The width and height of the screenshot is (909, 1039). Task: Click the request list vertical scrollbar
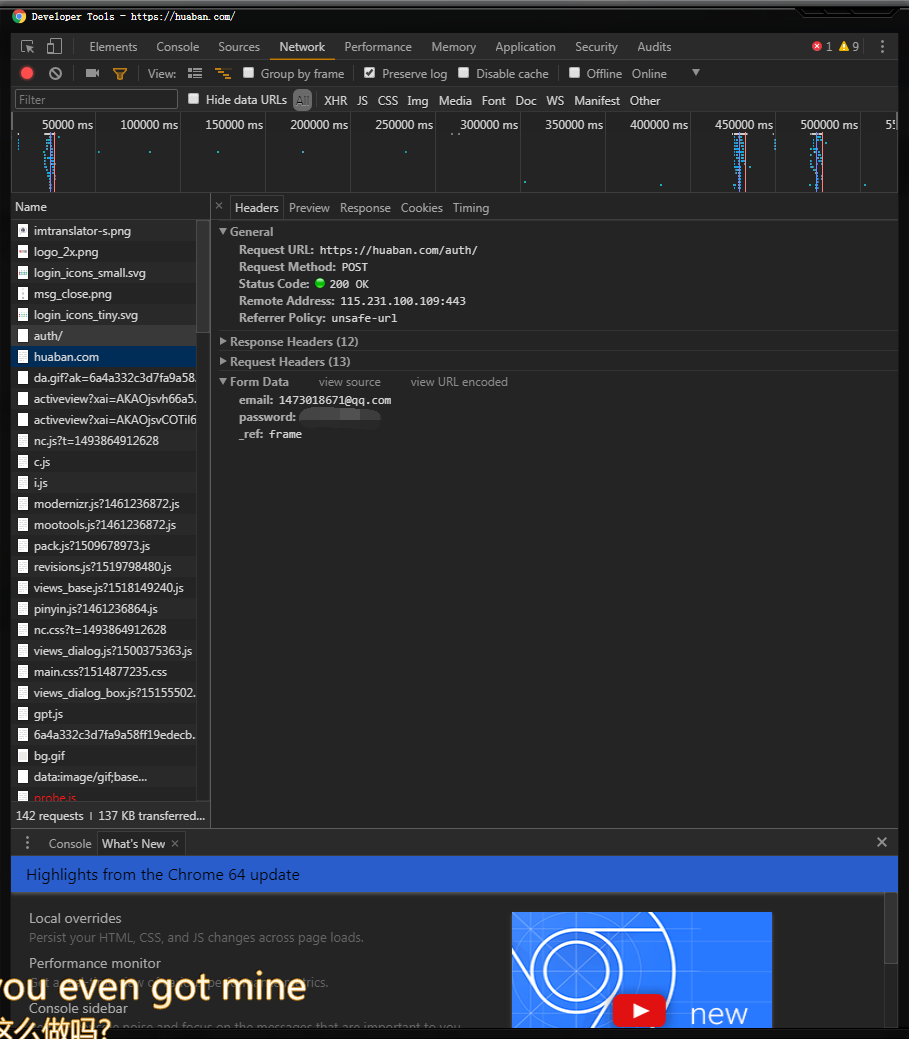tap(203, 276)
